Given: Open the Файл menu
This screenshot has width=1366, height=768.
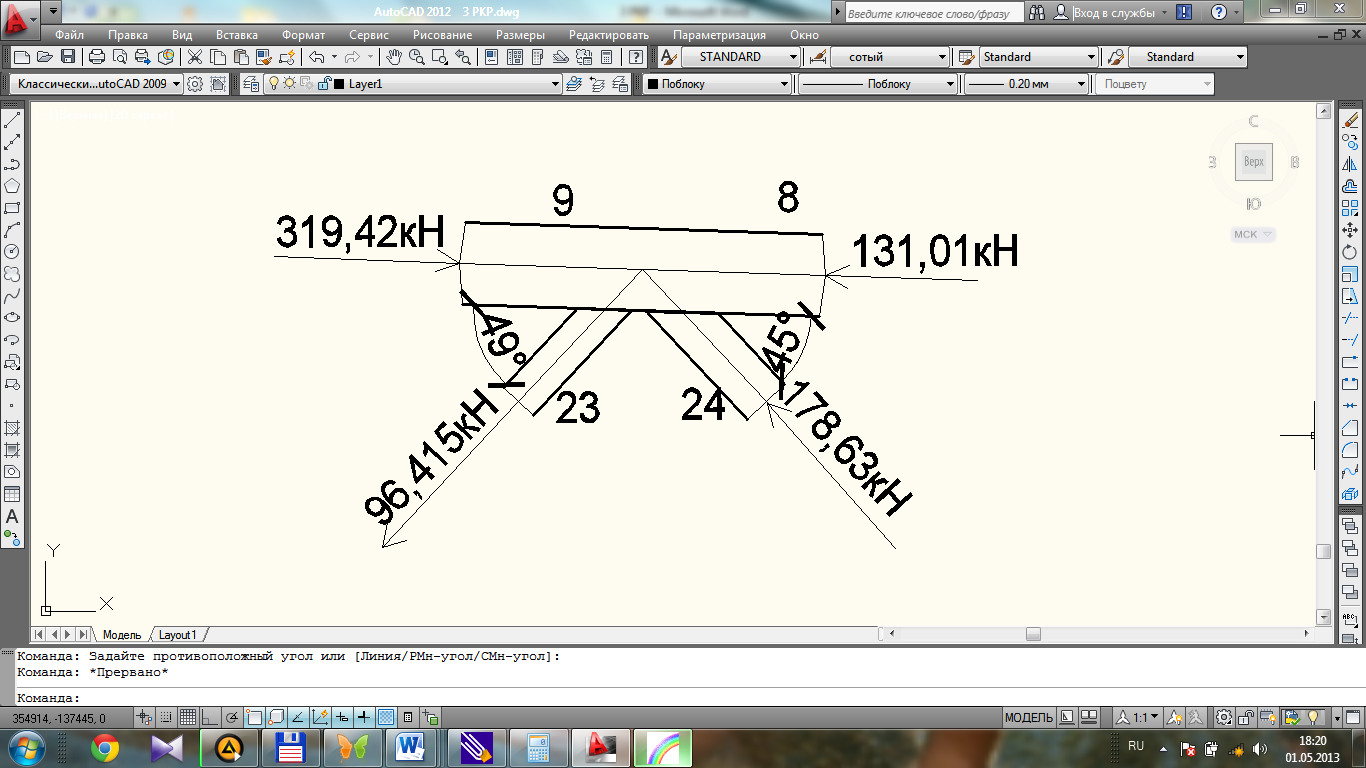Looking at the screenshot, I should pyautogui.click(x=70, y=35).
